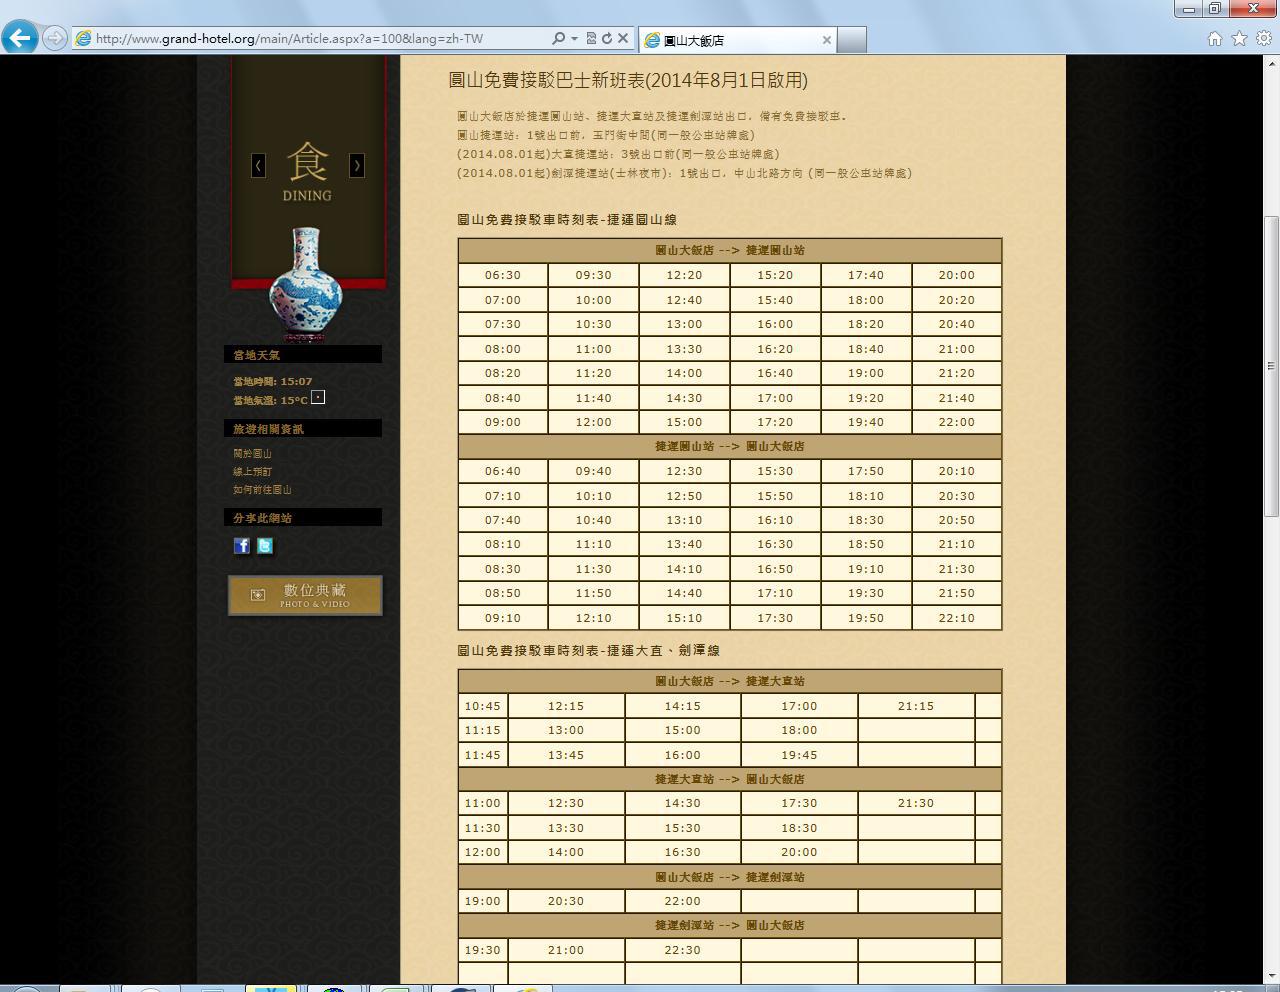The height and width of the screenshot is (992, 1280).
Task: Click the vertical scrollbar thumb
Action: pyautogui.click(x=1272, y=365)
